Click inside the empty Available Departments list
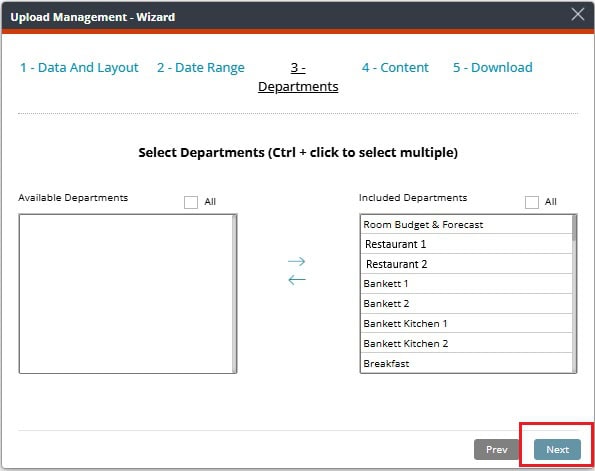Viewport: 595px width, 471px height. (128, 293)
